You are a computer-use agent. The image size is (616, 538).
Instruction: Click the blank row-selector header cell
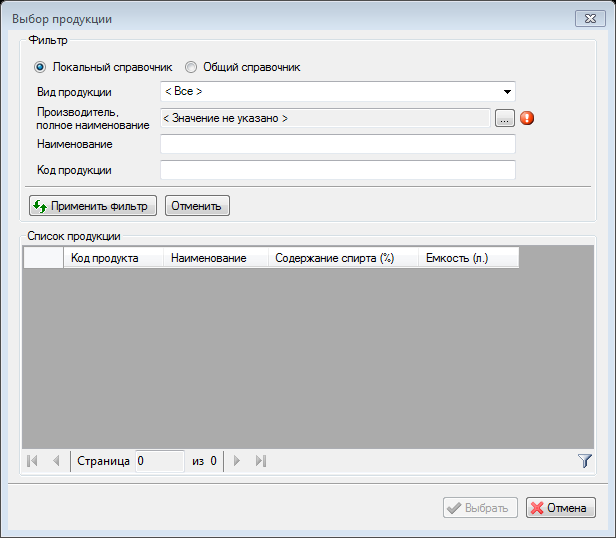pyautogui.click(x=43, y=258)
